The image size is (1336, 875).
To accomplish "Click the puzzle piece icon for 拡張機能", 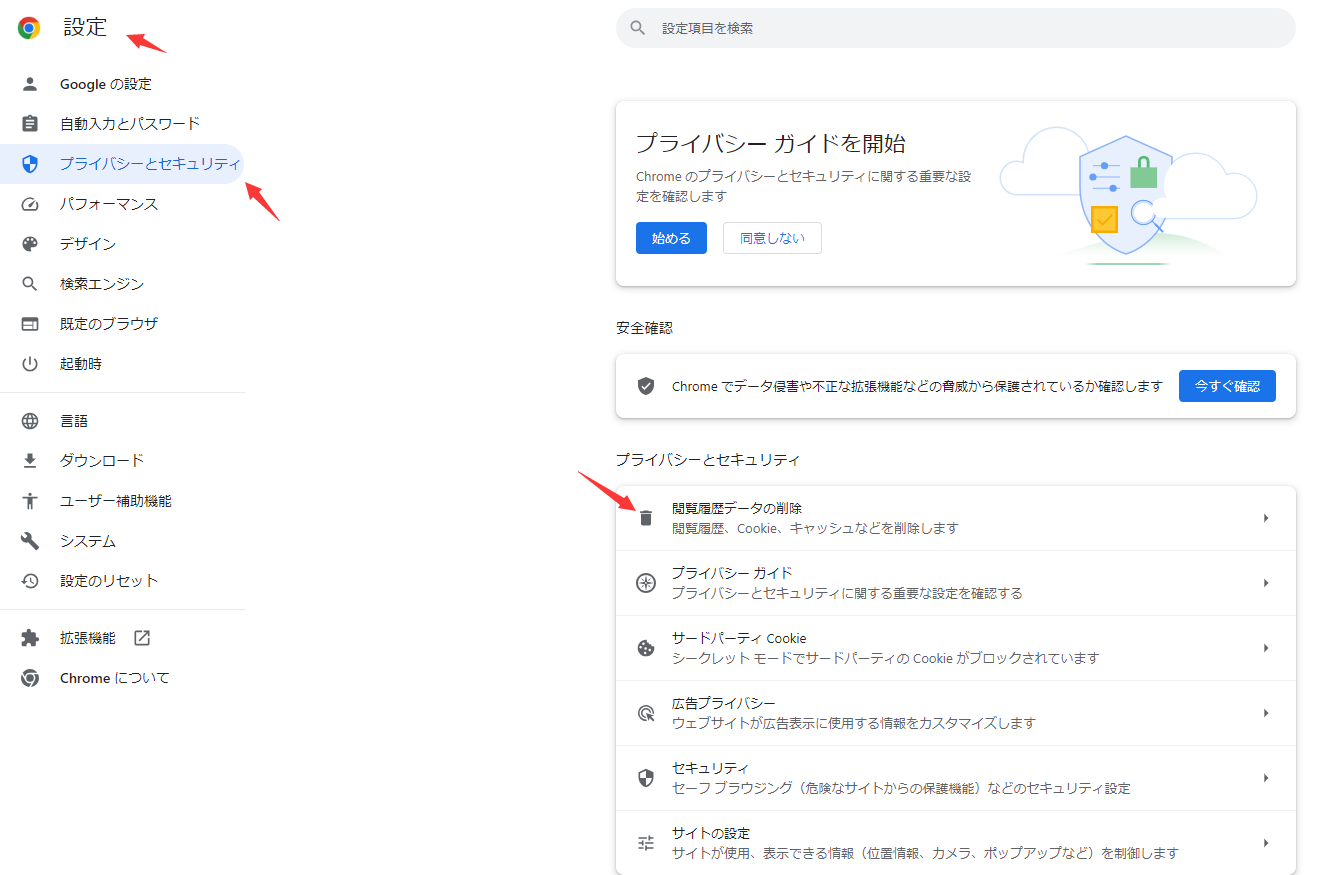I will (x=30, y=638).
